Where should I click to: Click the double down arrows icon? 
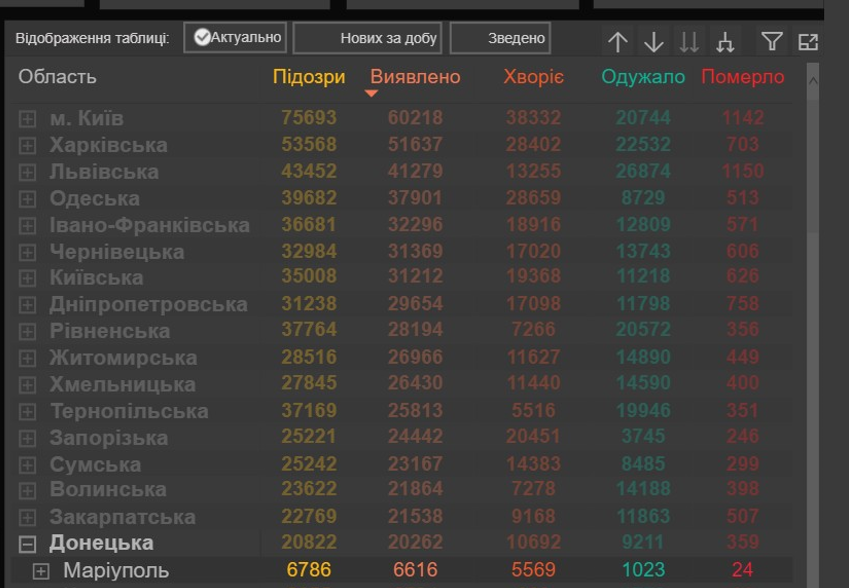pyautogui.click(x=689, y=42)
